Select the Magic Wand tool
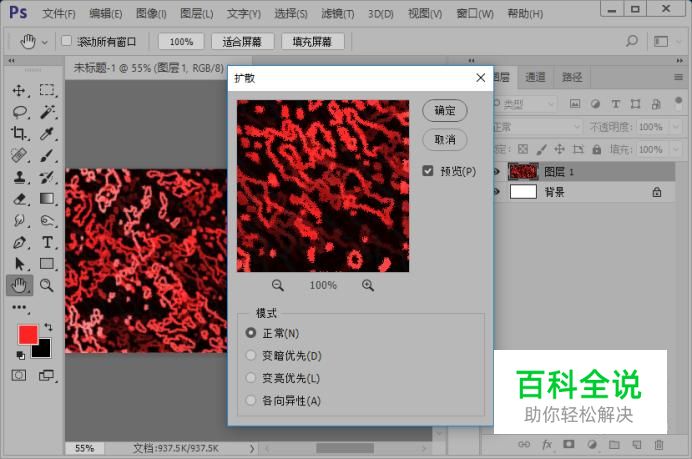Viewport: 692px width, 459px height. point(47,112)
